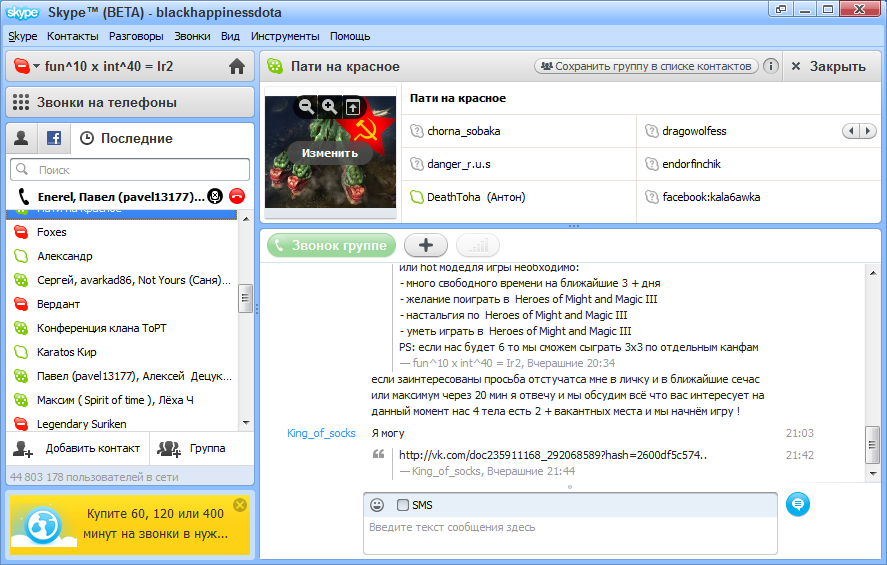Viewport: 887px width, 565px height.
Task: Switch to the Facebook contacts tab
Action: coord(54,138)
